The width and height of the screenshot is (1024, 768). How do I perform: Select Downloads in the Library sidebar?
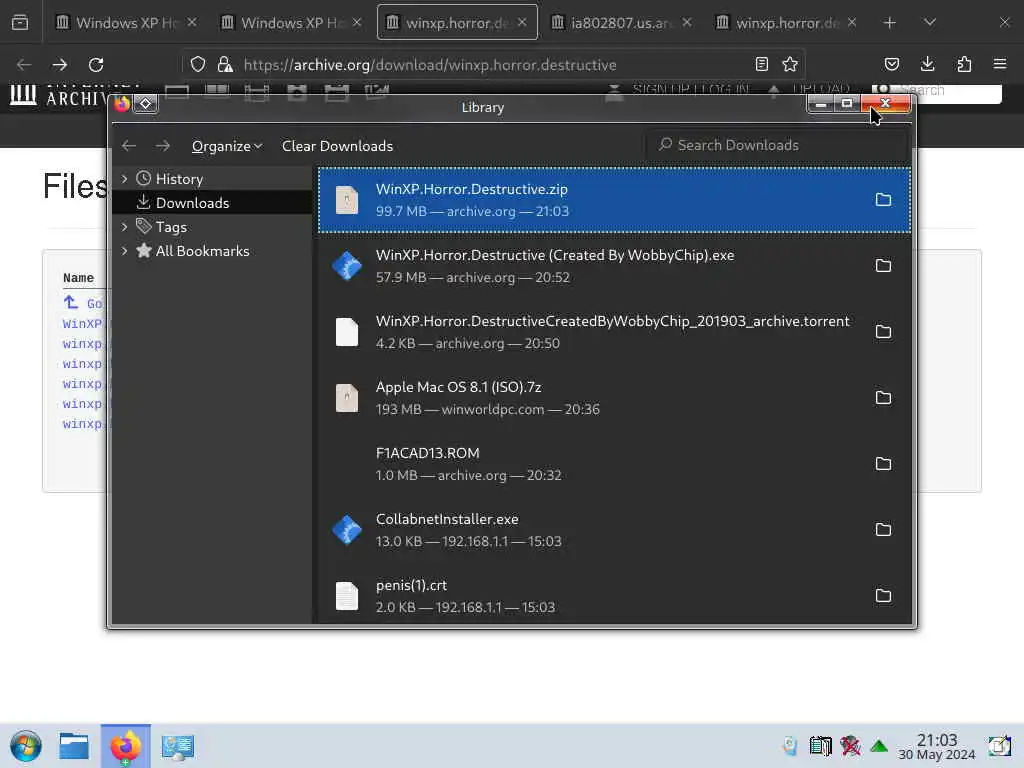(212, 203)
